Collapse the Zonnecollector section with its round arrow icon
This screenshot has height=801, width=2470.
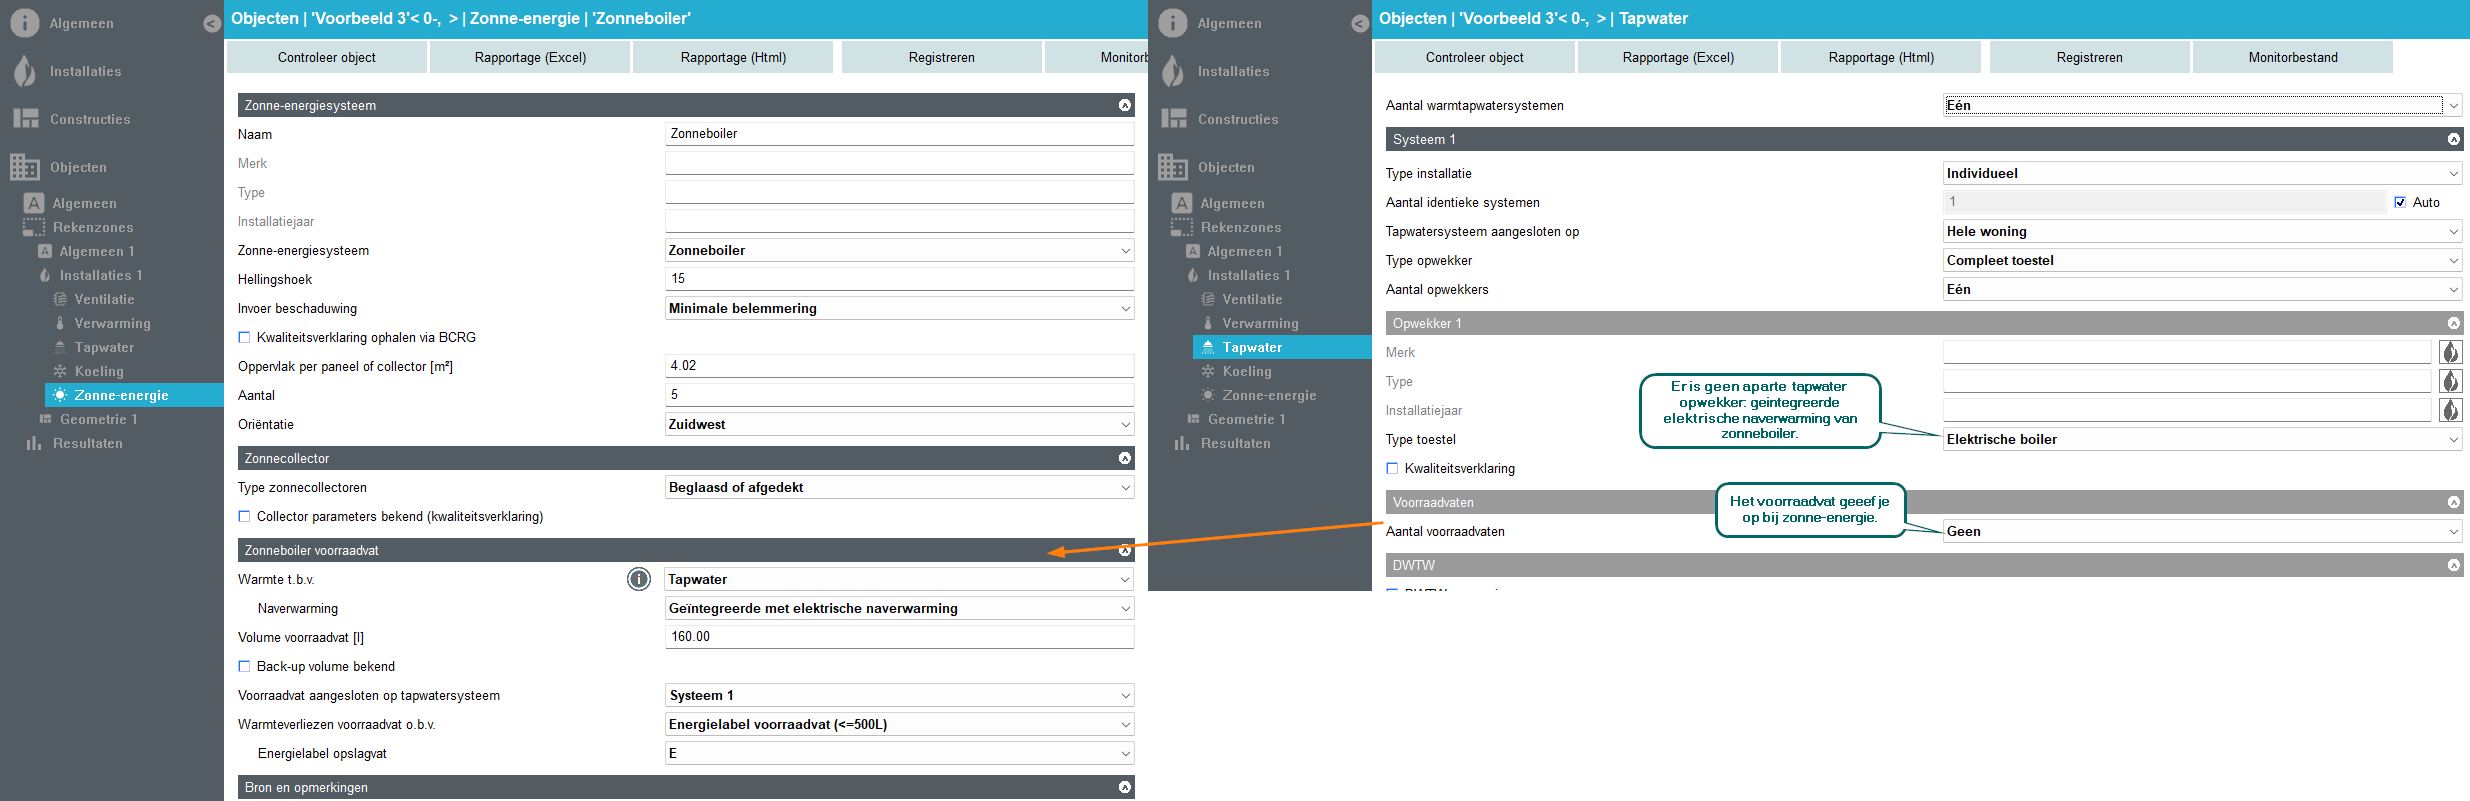tap(1124, 458)
